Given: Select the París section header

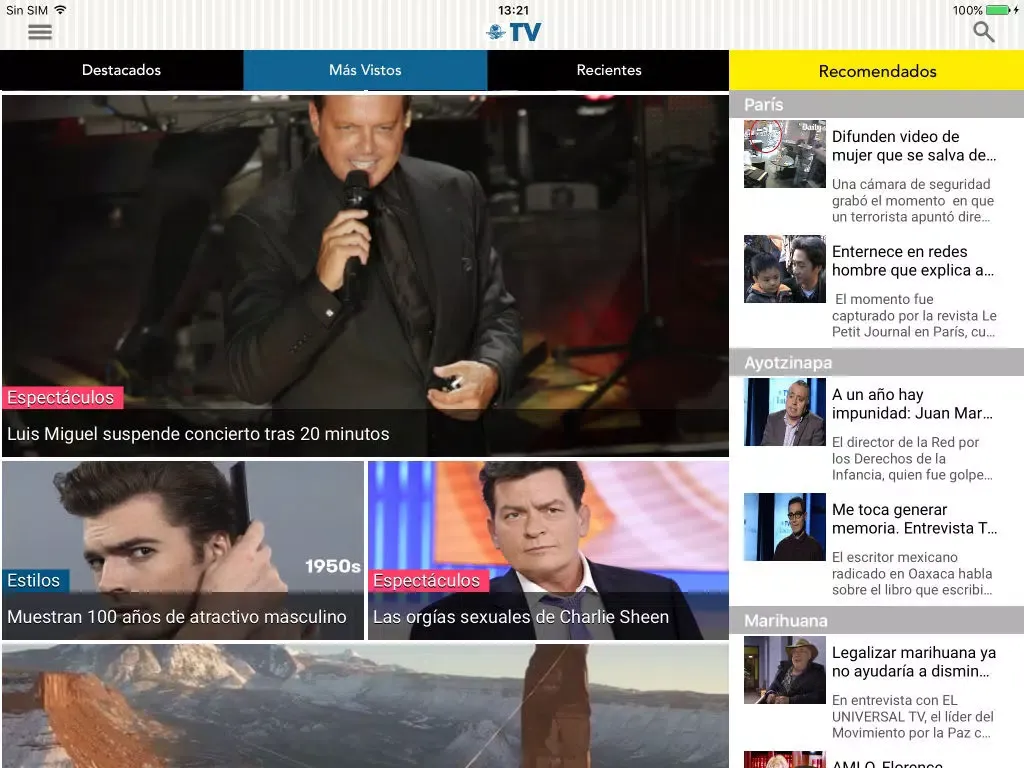Looking at the screenshot, I should point(876,104).
